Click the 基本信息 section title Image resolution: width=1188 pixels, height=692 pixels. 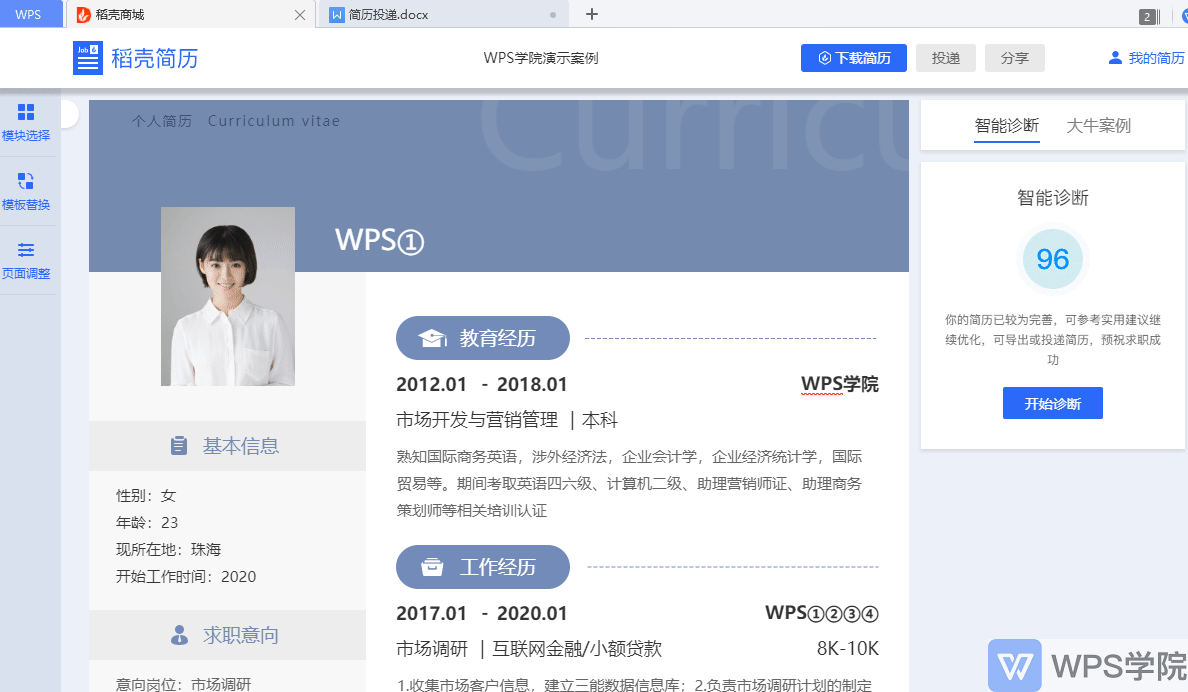[x=241, y=446]
